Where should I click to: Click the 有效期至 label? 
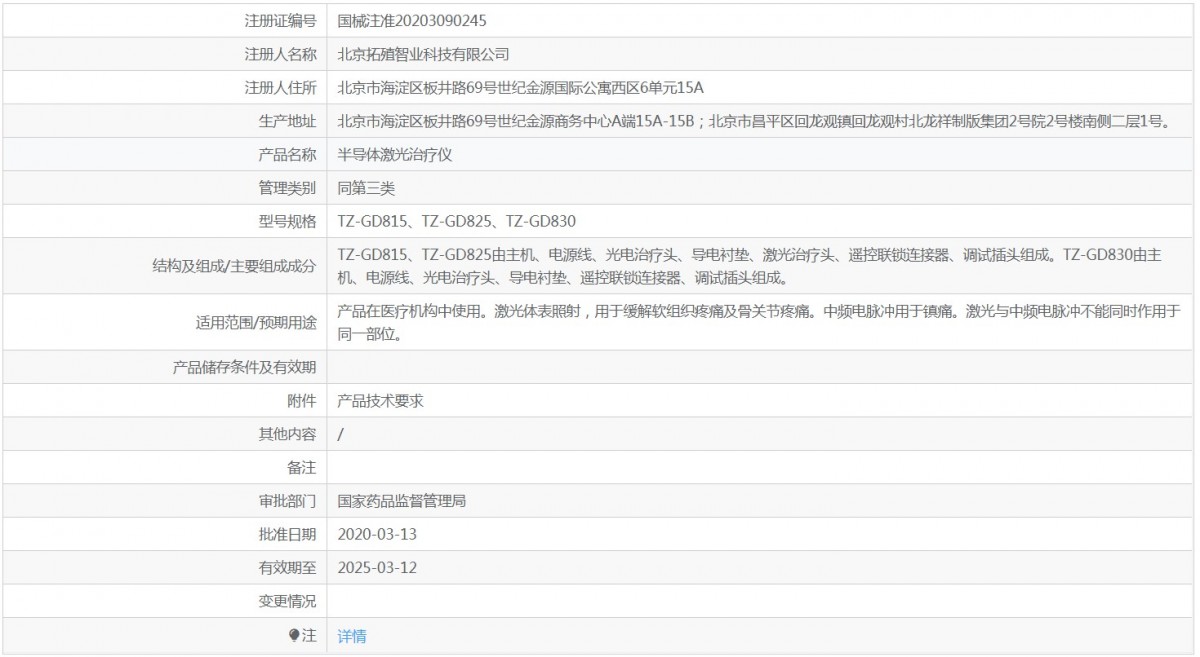tap(287, 567)
